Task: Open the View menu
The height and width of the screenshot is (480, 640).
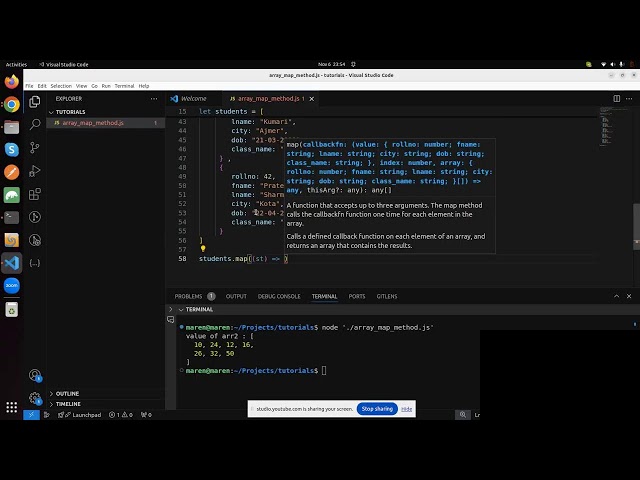Action: coord(82,86)
